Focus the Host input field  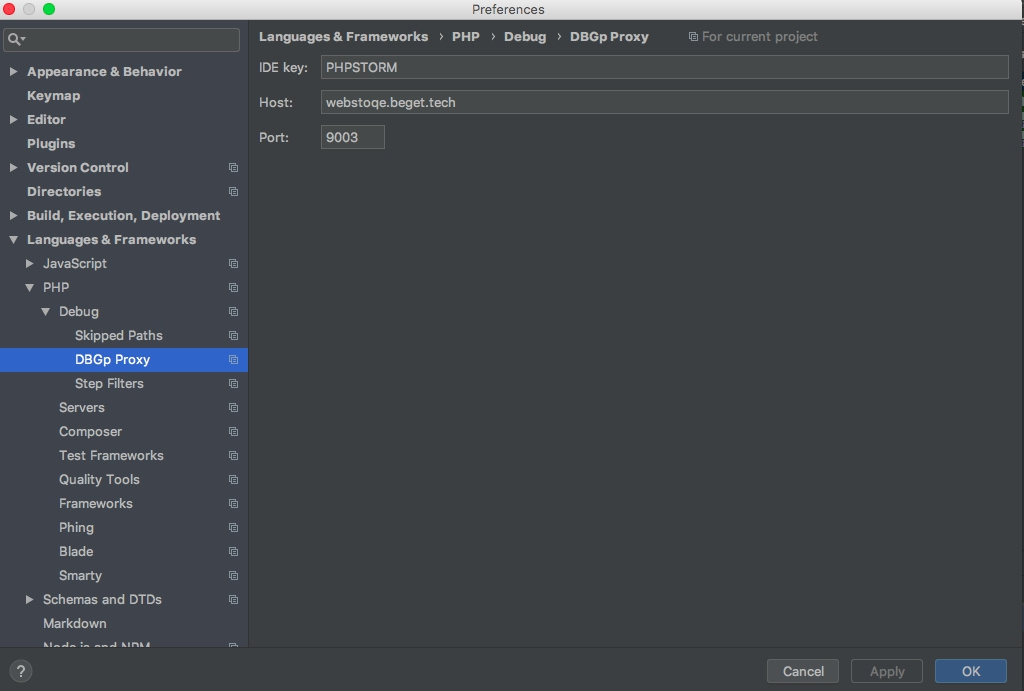click(x=664, y=103)
